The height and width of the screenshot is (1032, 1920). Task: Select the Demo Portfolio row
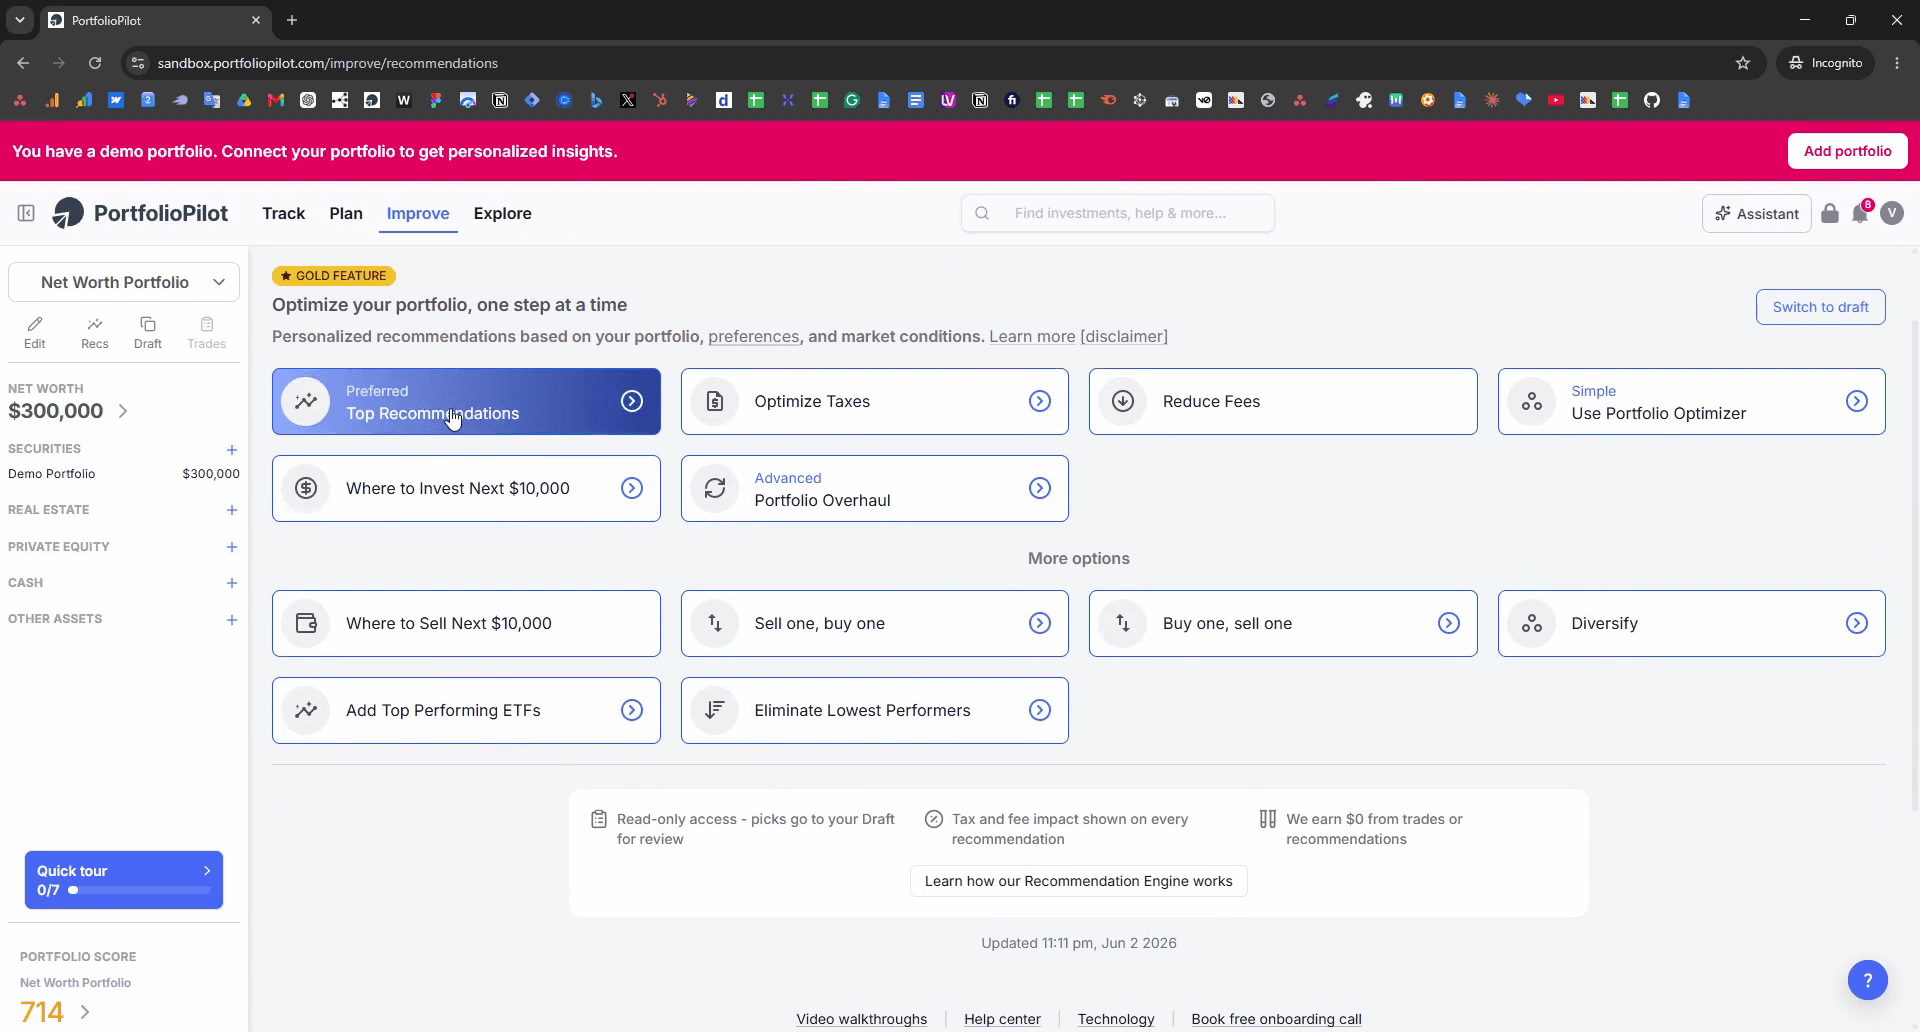(x=124, y=474)
